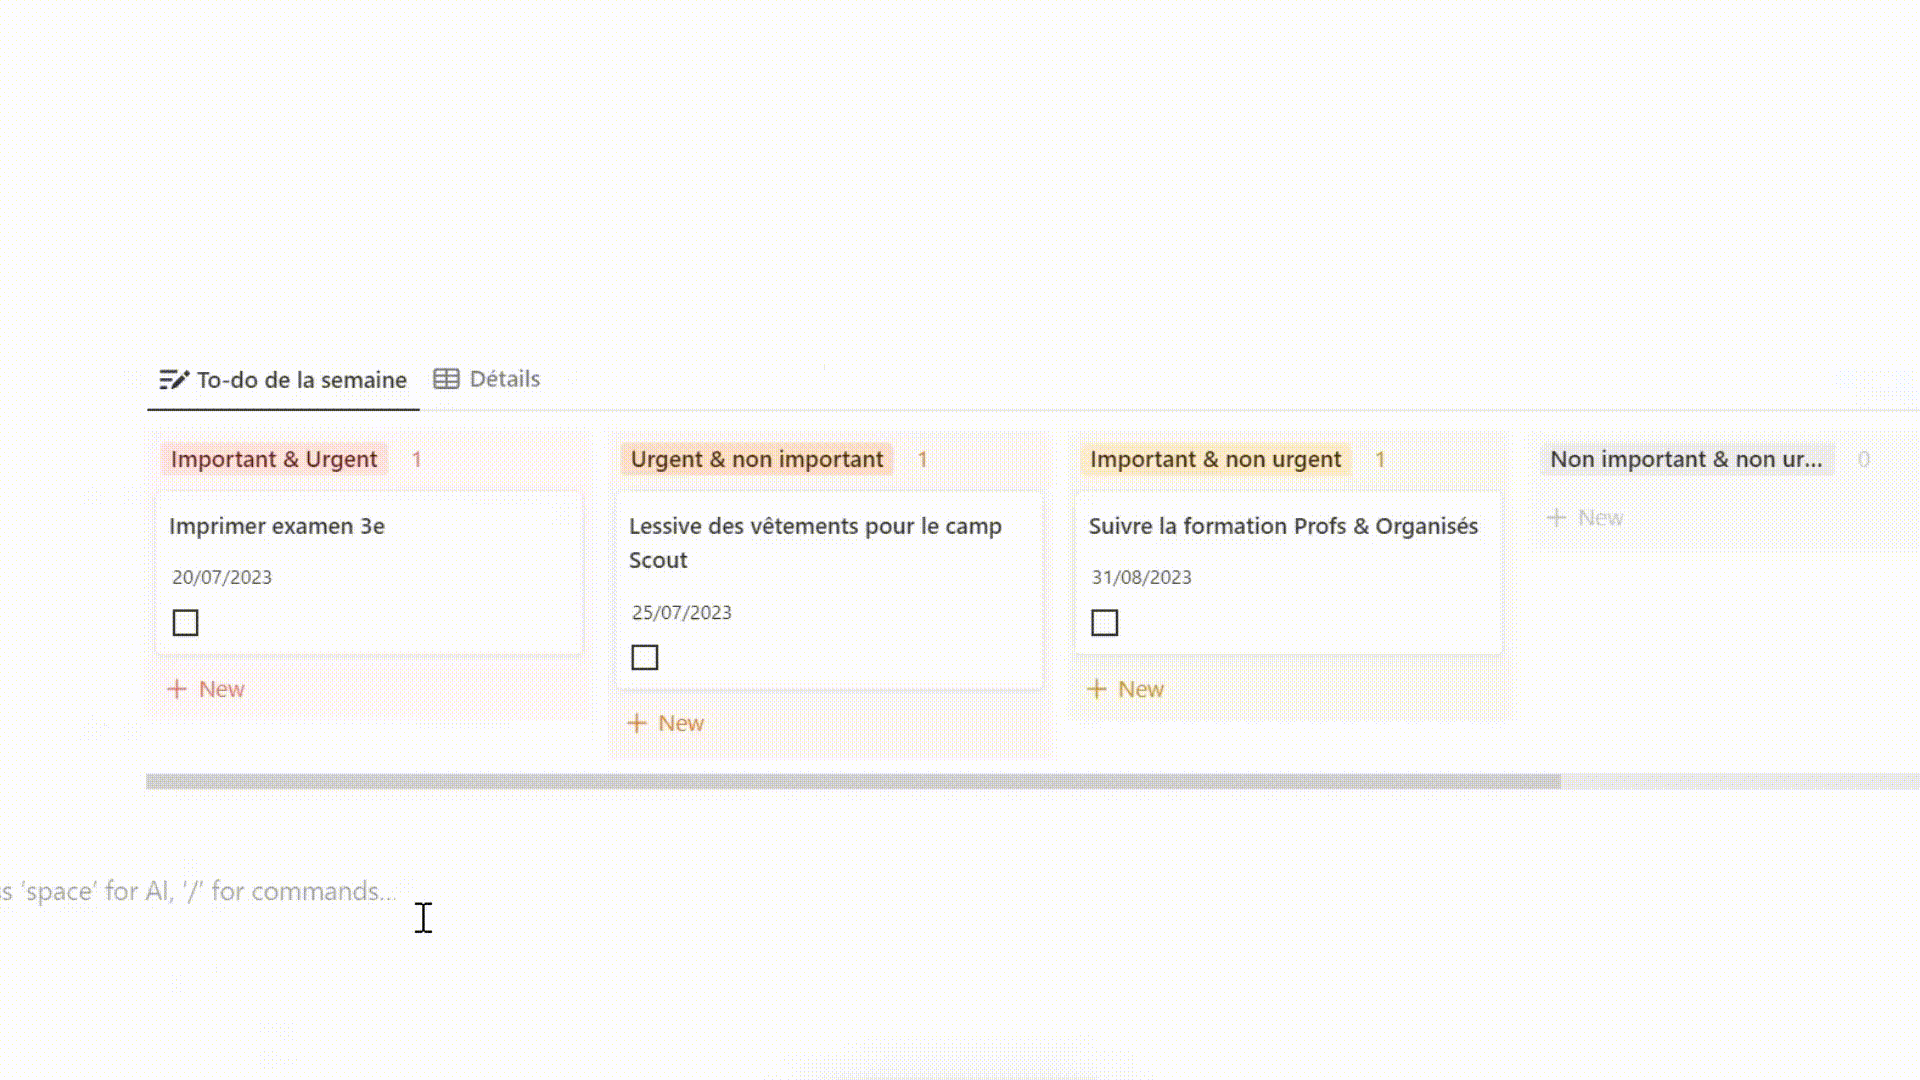The image size is (1920, 1080).
Task: Check the box for Imprimer examen 3e
Action: click(185, 623)
